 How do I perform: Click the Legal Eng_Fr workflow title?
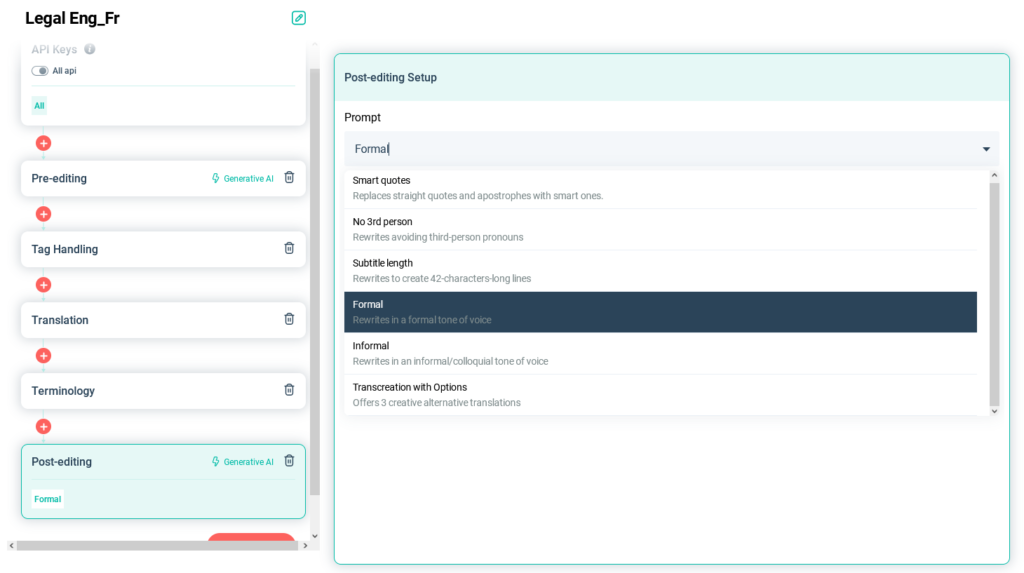coord(72,18)
